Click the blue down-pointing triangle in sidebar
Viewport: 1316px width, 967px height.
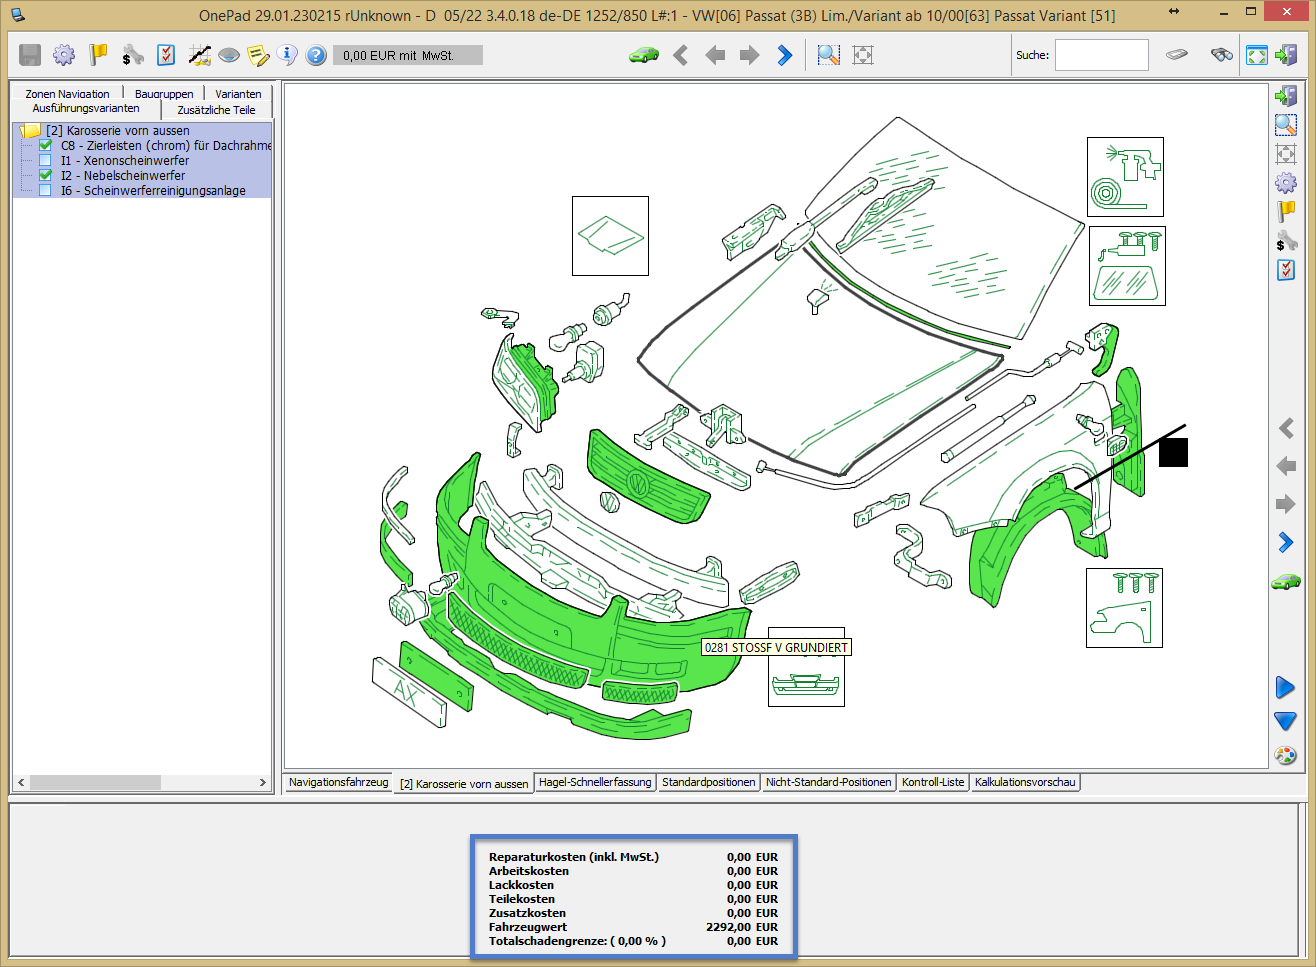1286,721
